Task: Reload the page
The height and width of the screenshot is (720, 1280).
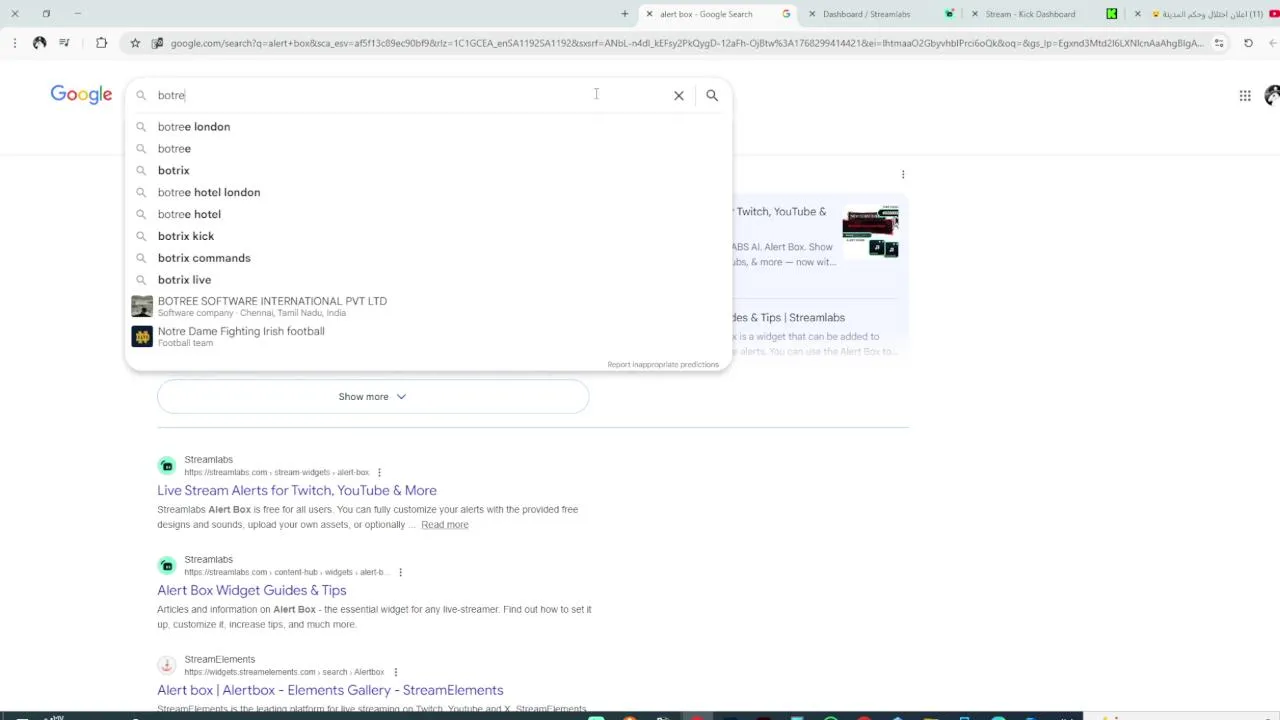Action: 1248,43
